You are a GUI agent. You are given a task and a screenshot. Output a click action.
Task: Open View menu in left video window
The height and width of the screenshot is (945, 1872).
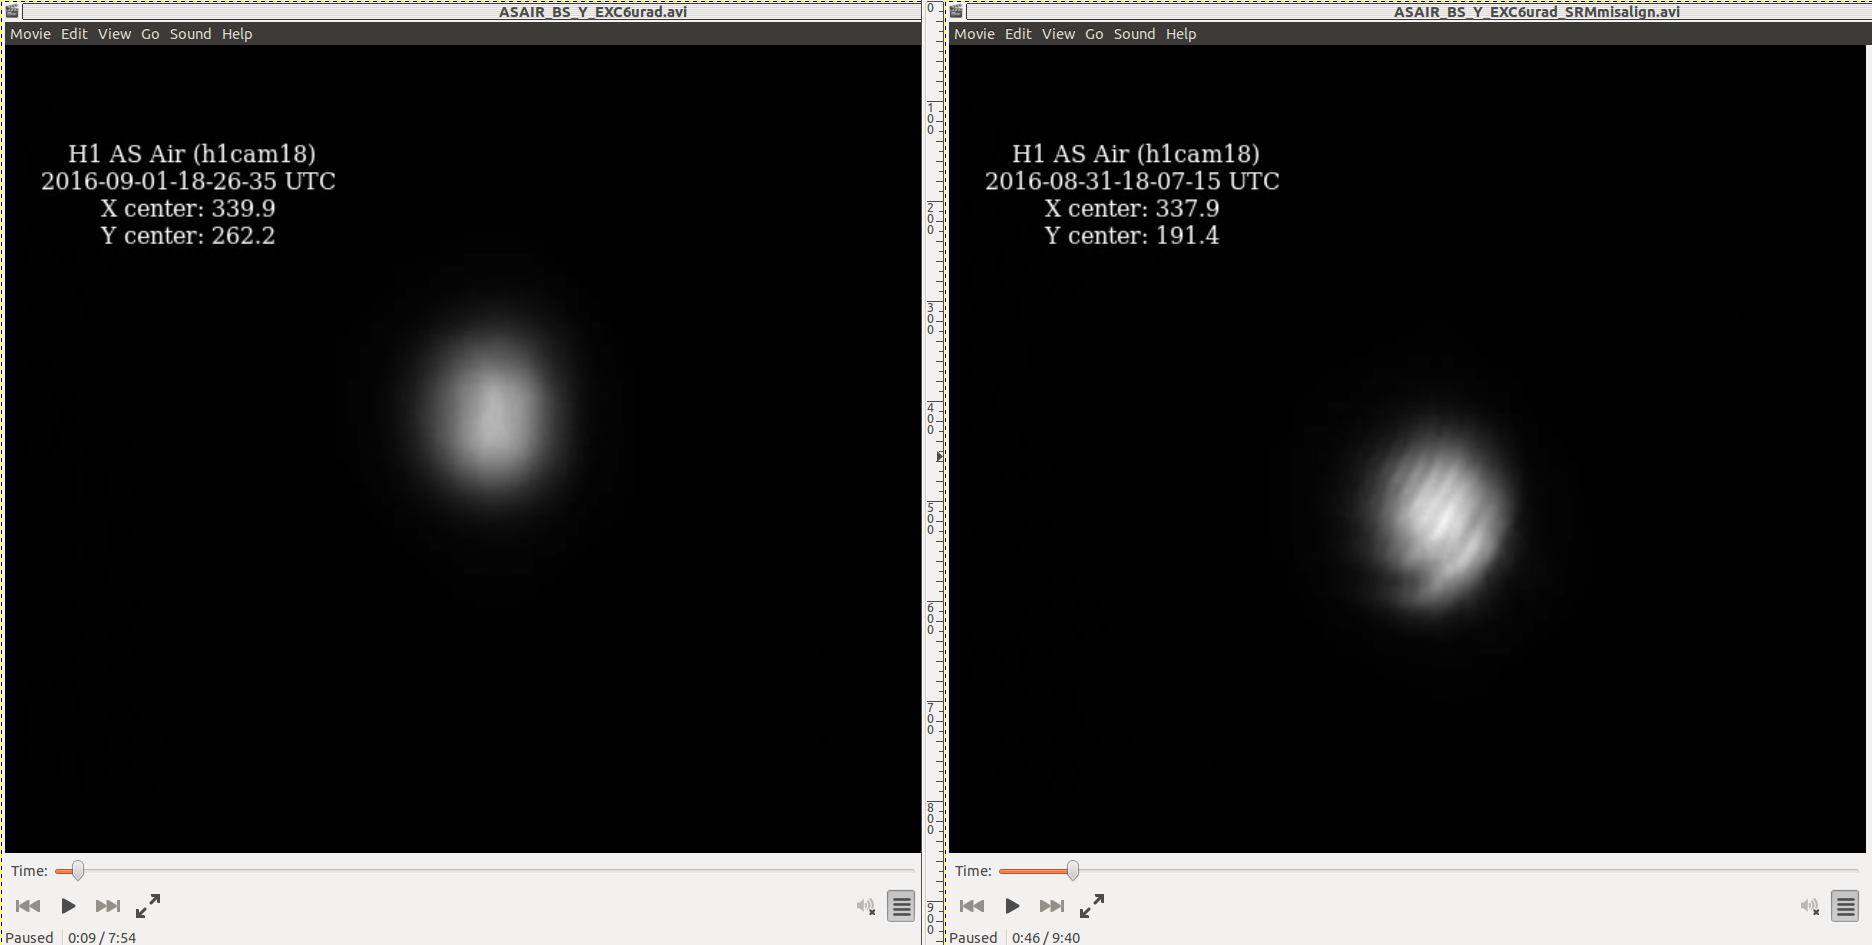click(114, 34)
